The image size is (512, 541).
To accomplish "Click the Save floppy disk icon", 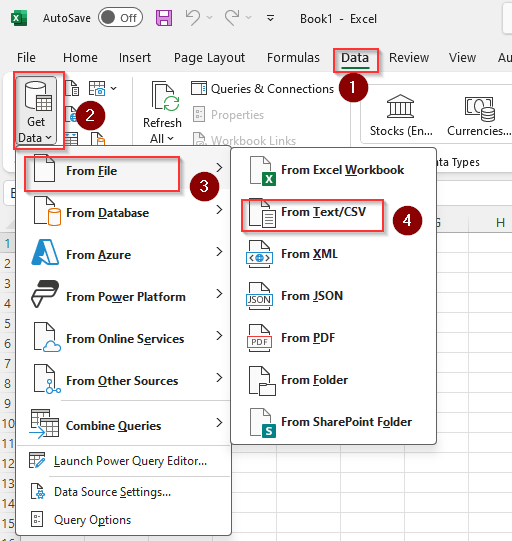I will click(x=164, y=18).
